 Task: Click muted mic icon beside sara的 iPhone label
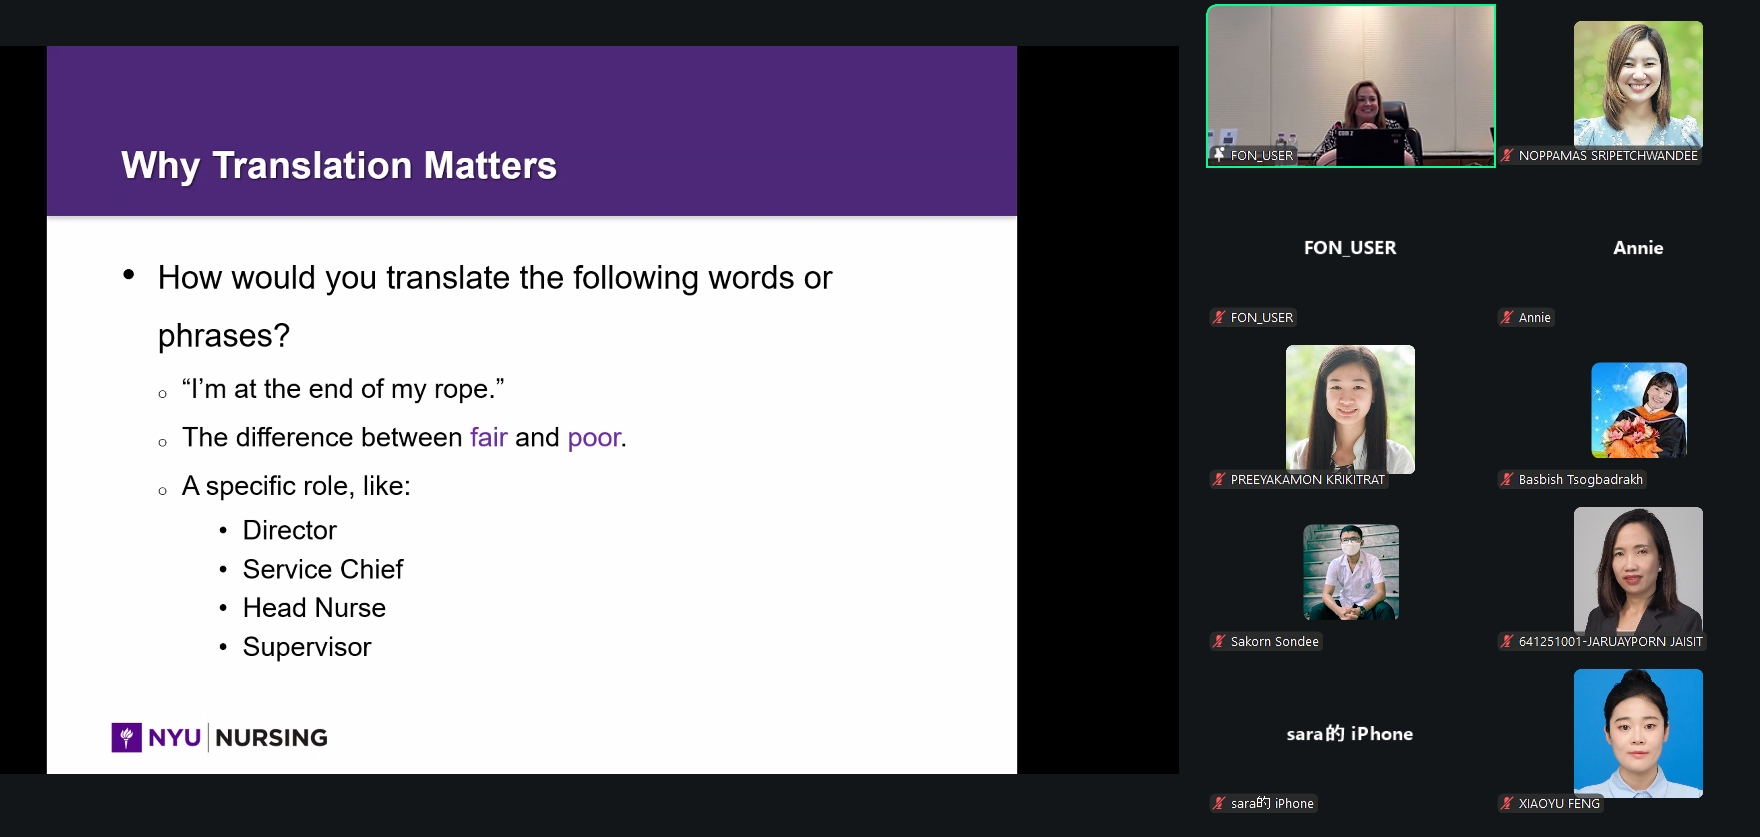point(1219,803)
